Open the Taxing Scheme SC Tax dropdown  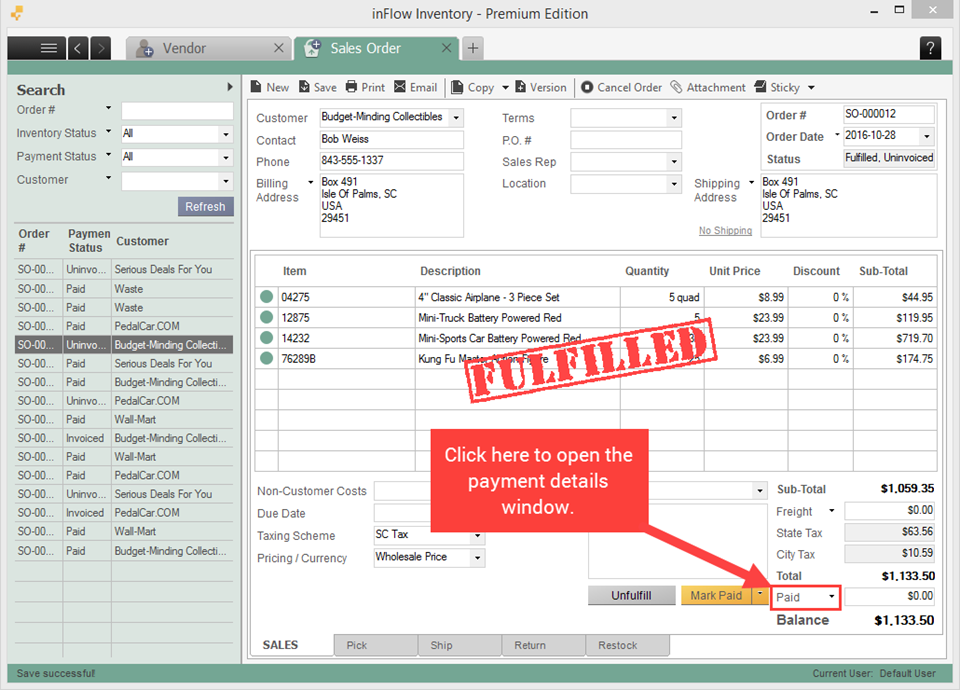(x=478, y=536)
